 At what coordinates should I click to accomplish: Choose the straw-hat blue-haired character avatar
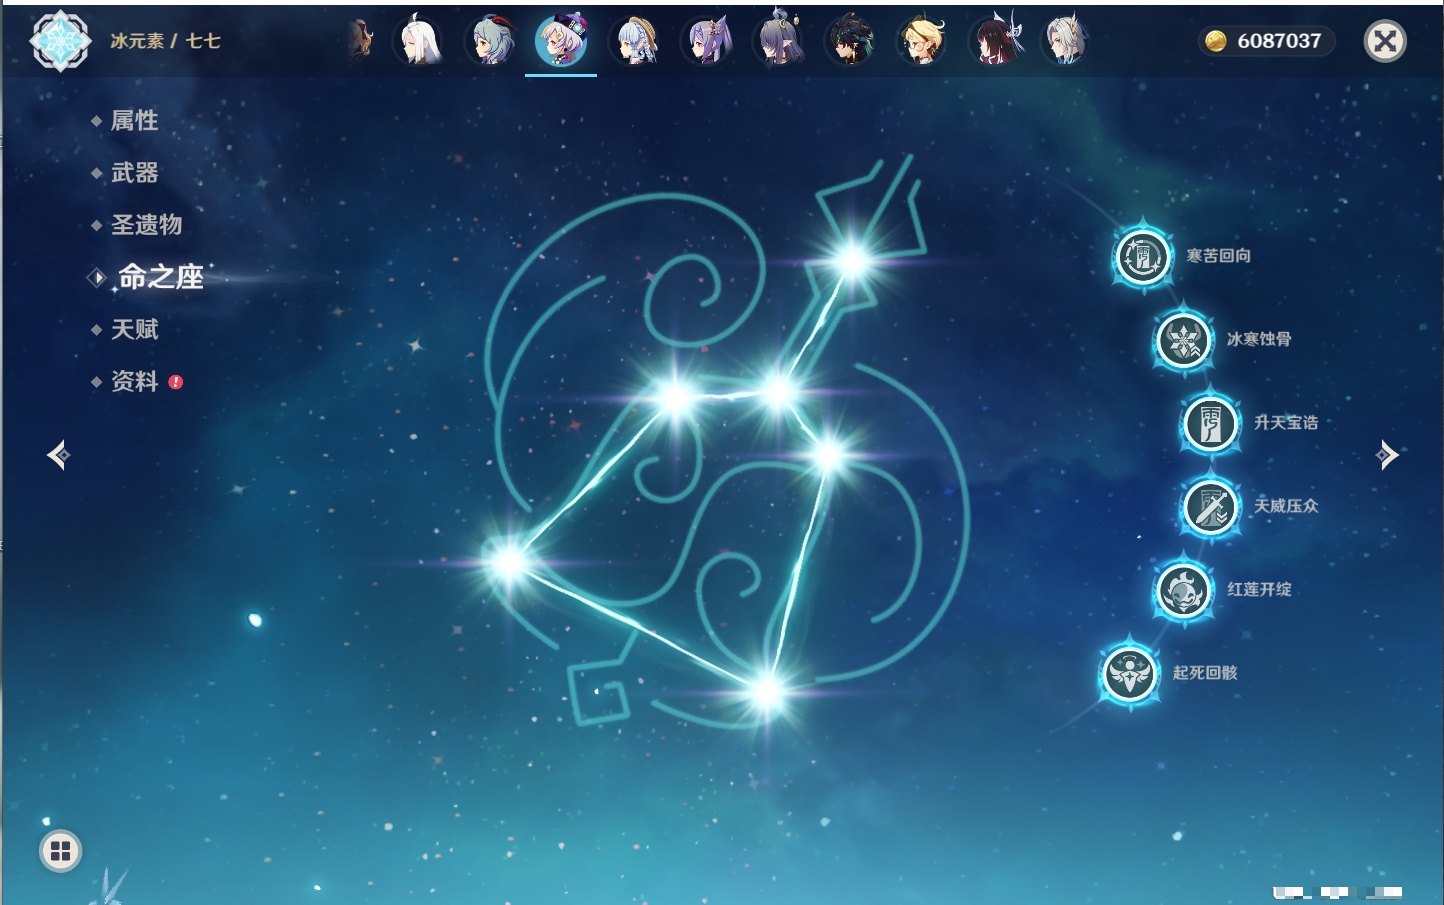[635, 41]
